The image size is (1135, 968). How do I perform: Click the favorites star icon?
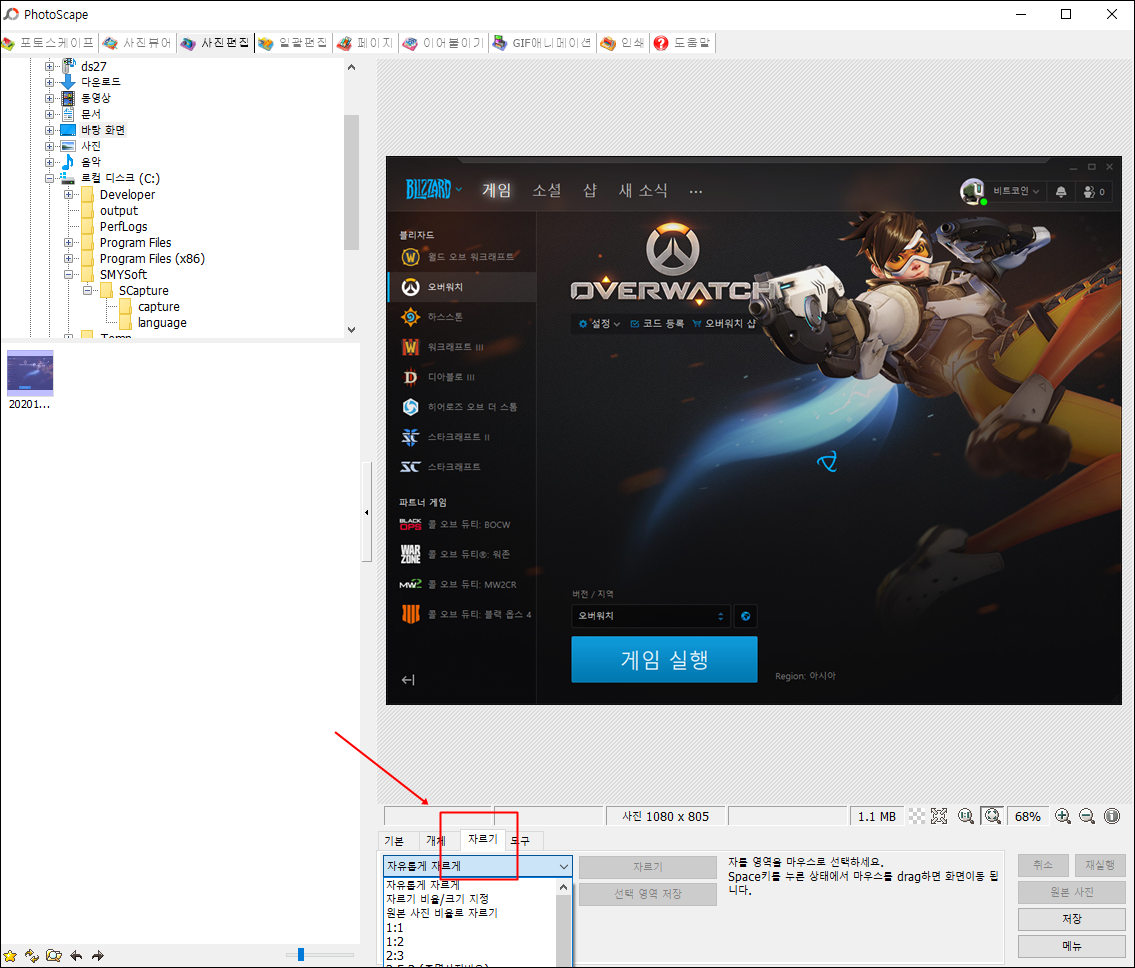[x=10, y=956]
